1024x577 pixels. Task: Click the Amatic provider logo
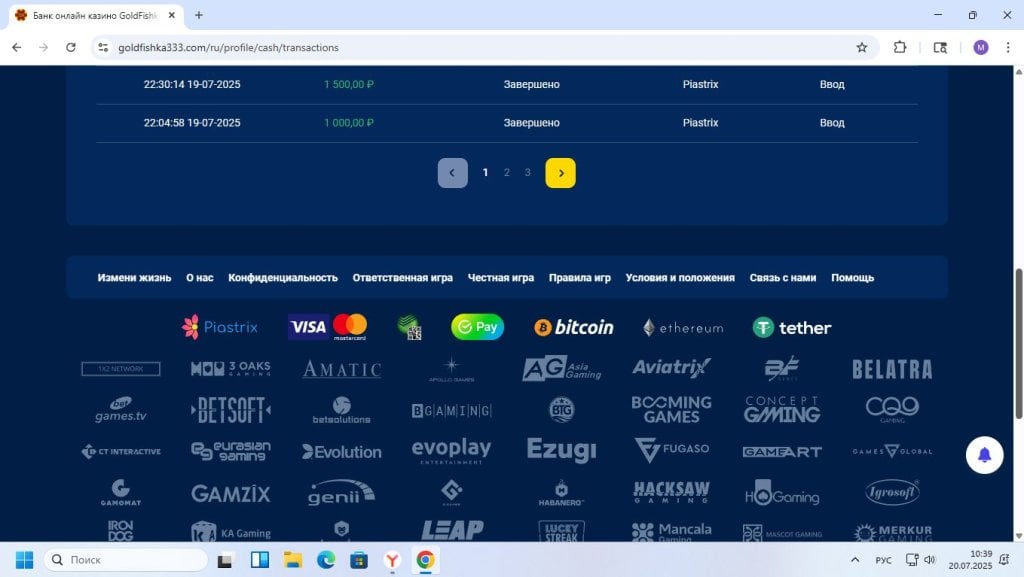(342, 369)
